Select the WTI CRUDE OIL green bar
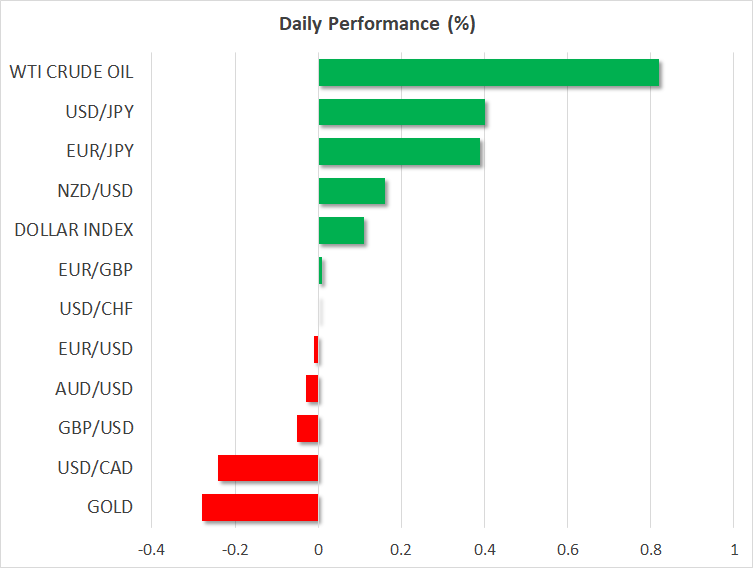753x568 pixels. click(488, 73)
